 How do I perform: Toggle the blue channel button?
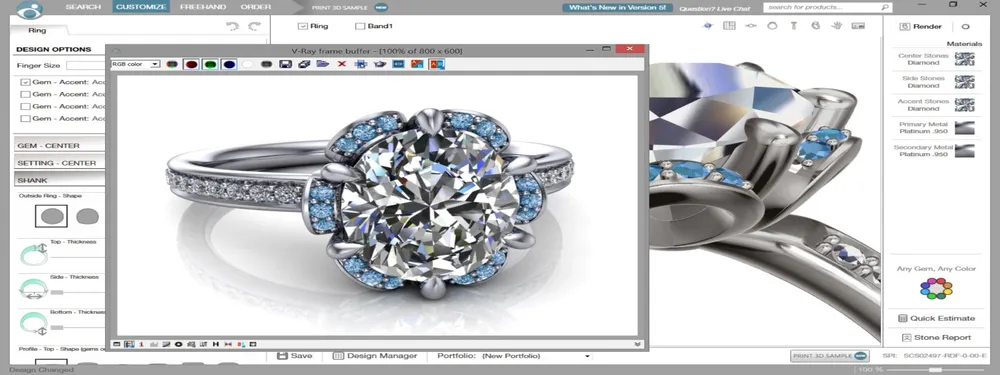tap(229, 64)
